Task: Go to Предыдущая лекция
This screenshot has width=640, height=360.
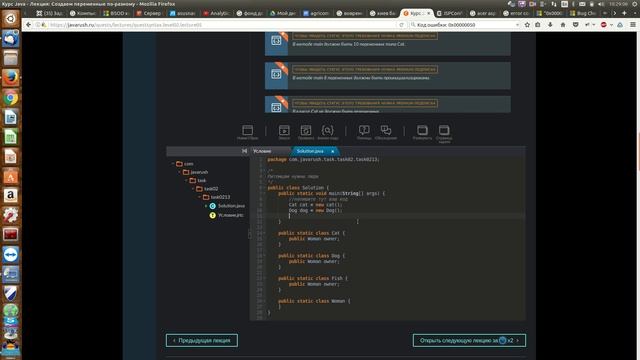Action: click(202, 340)
